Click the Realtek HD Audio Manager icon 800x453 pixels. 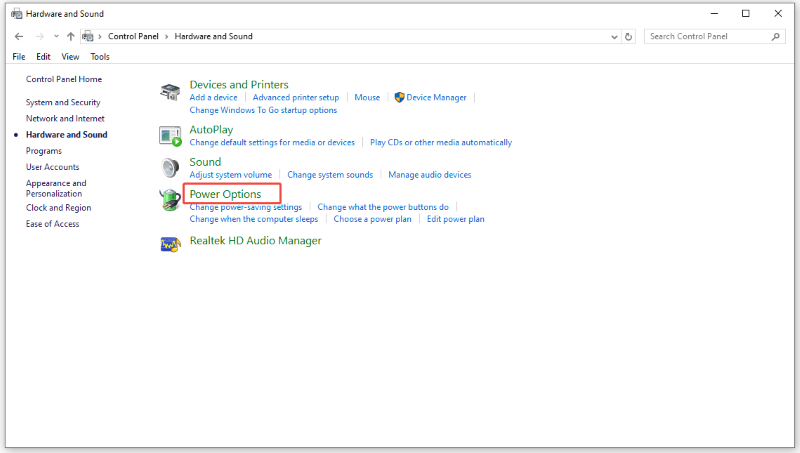170,245
